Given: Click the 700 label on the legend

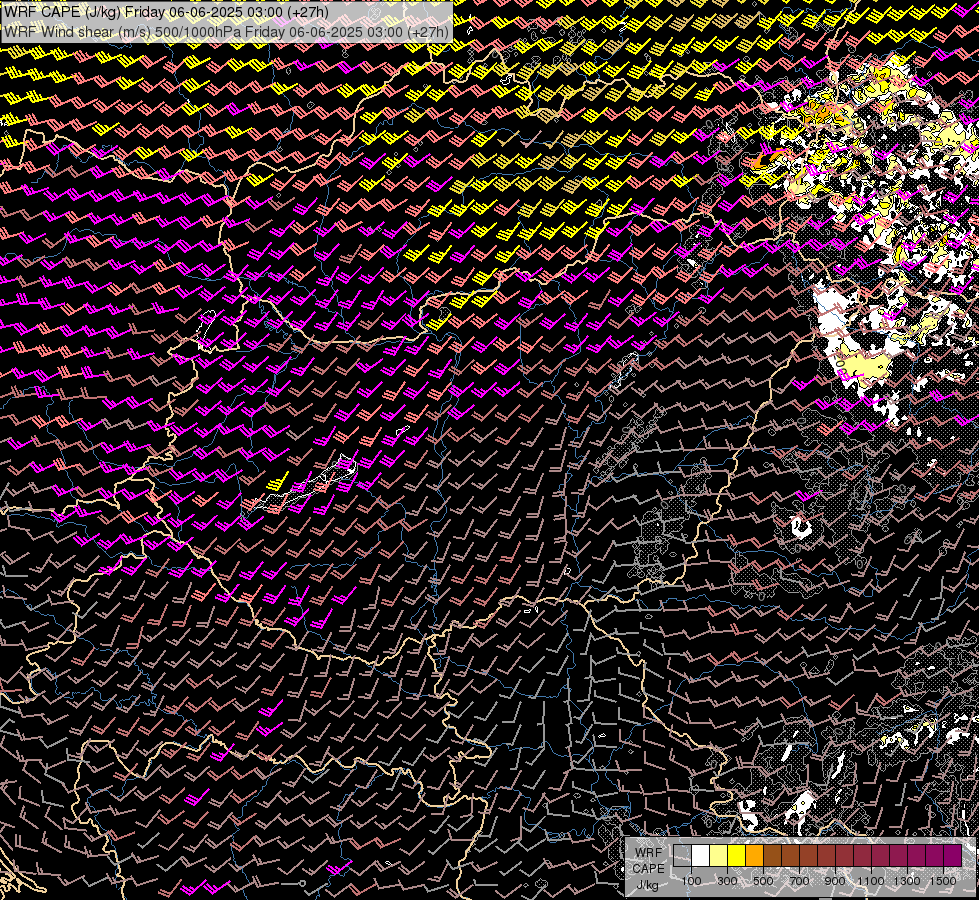Looking at the screenshot, I should click(799, 881).
